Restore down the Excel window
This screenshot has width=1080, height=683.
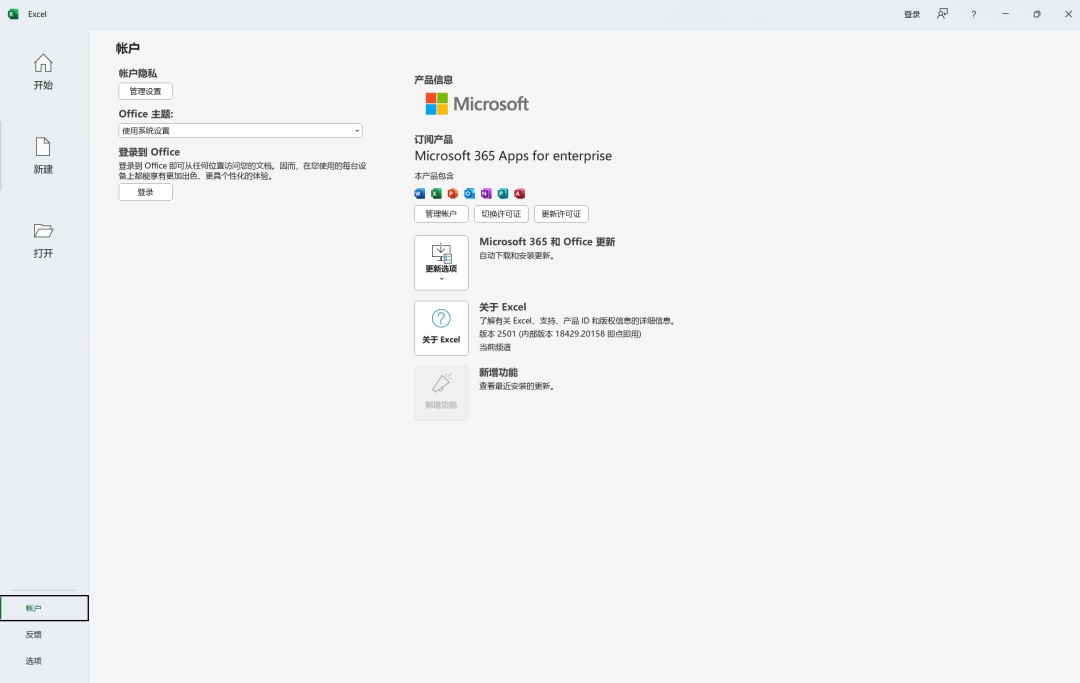[1037, 14]
